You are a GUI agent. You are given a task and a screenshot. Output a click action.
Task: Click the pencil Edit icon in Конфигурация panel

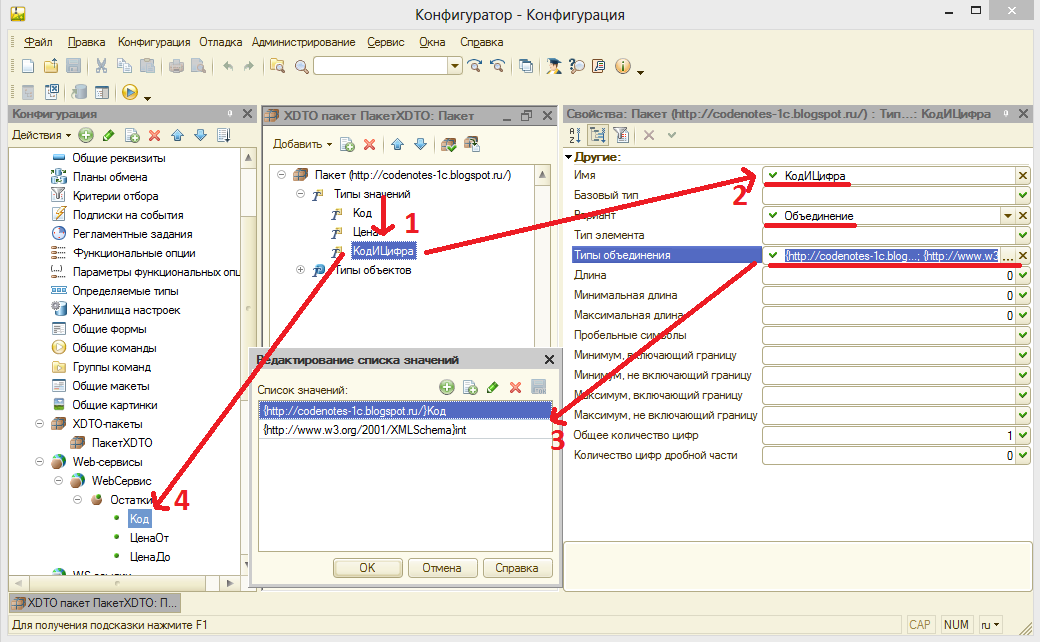[109, 135]
